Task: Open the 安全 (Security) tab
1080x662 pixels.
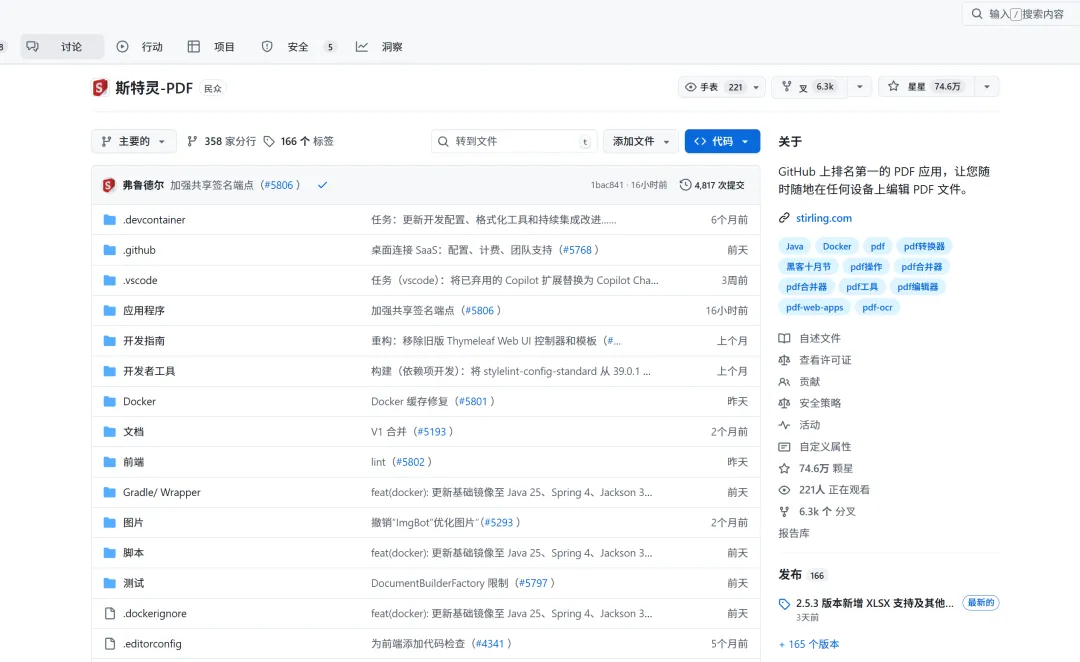Action: point(299,47)
